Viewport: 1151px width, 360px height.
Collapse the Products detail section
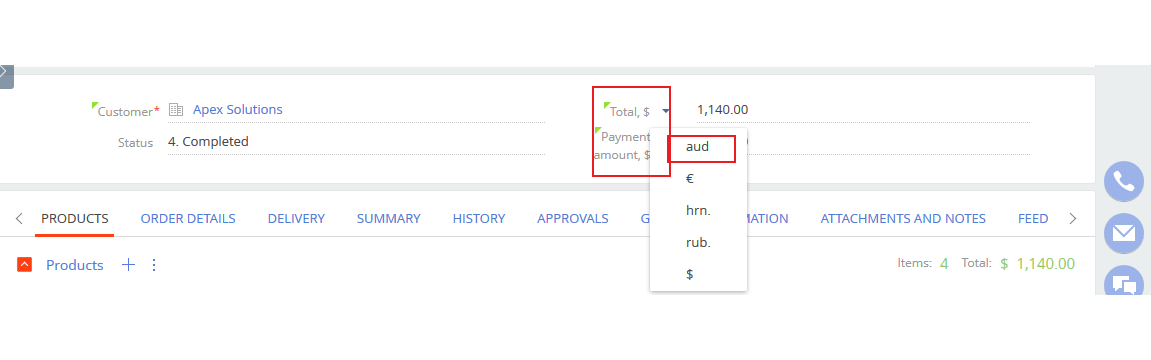click(x=24, y=264)
